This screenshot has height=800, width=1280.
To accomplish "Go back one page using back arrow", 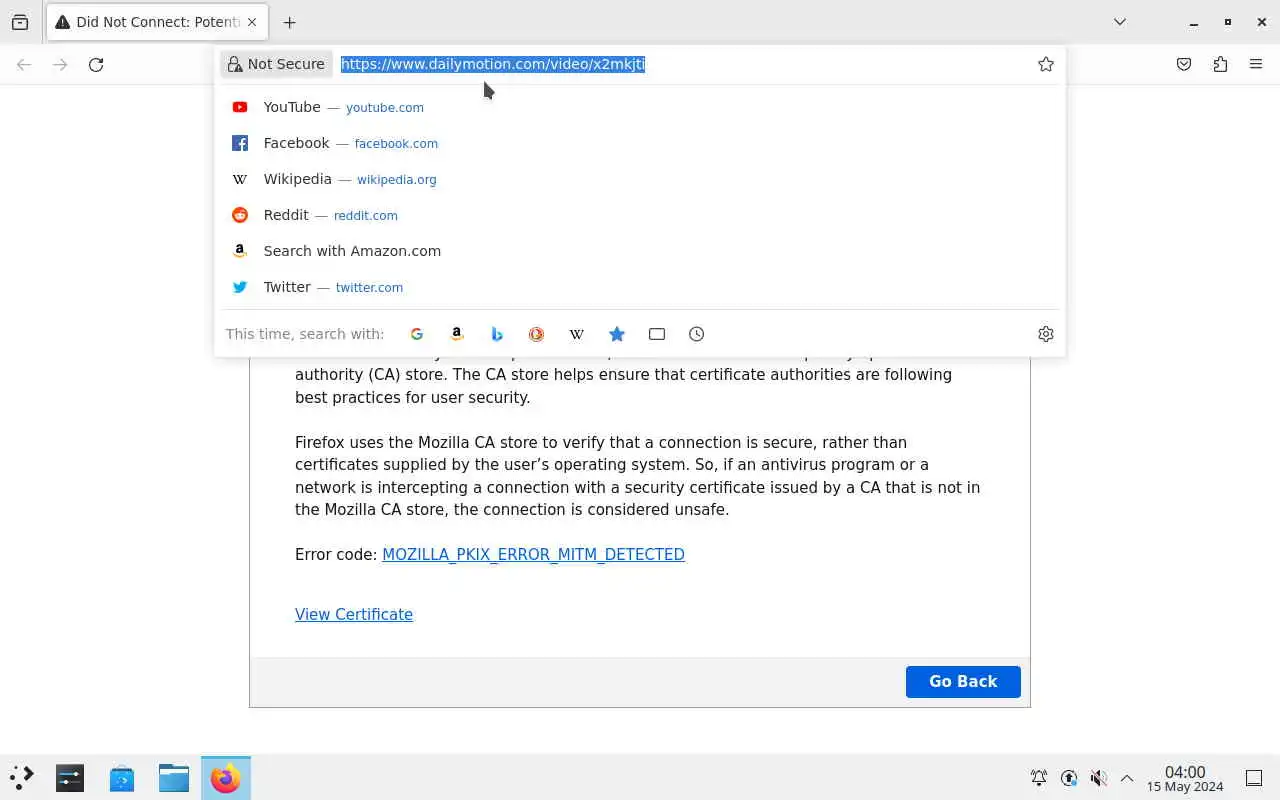I will point(24,64).
